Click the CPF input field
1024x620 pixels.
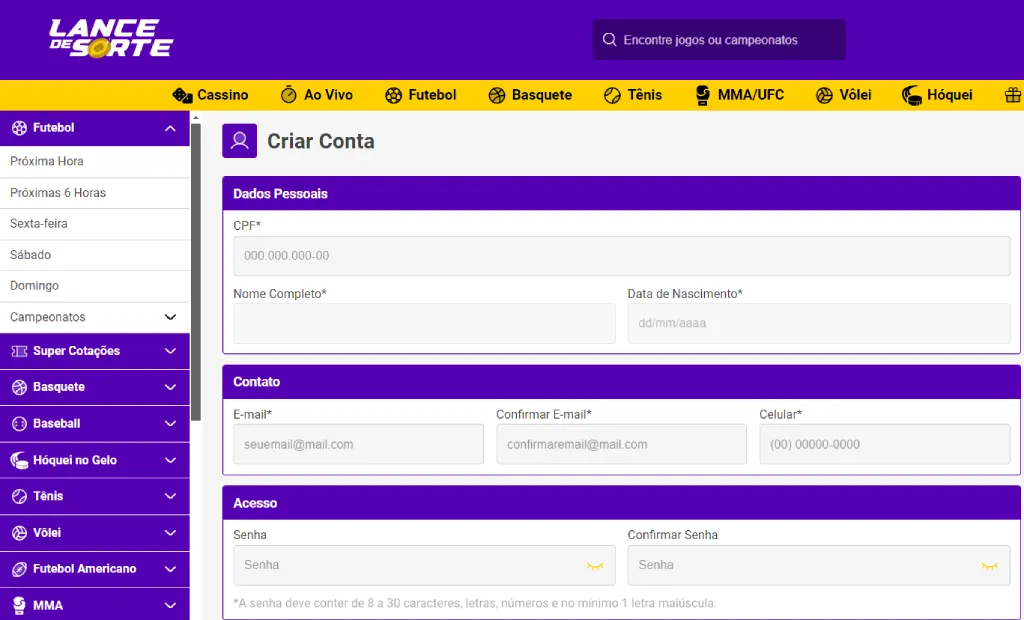point(620,256)
